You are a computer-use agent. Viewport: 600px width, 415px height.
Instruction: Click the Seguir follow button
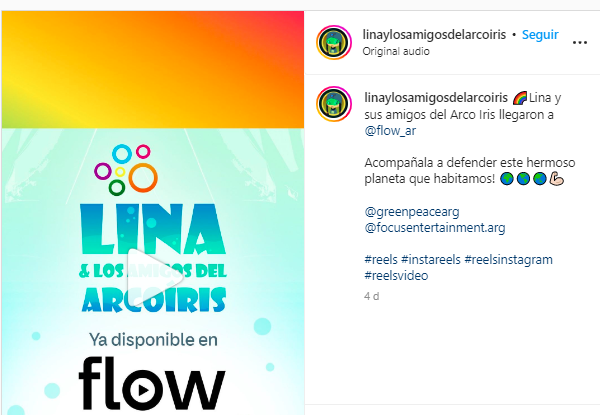click(x=540, y=34)
